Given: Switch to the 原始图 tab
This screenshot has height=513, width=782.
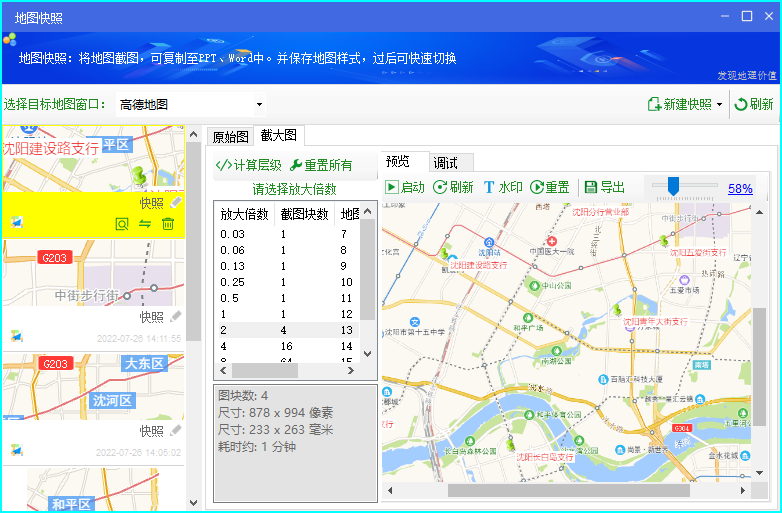Looking at the screenshot, I should tap(230, 137).
